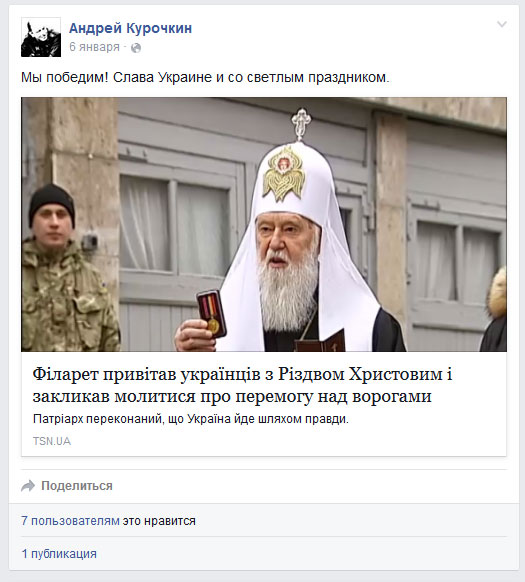Click the public audience globe icon
The image size is (525, 582).
tap(136, 48)
